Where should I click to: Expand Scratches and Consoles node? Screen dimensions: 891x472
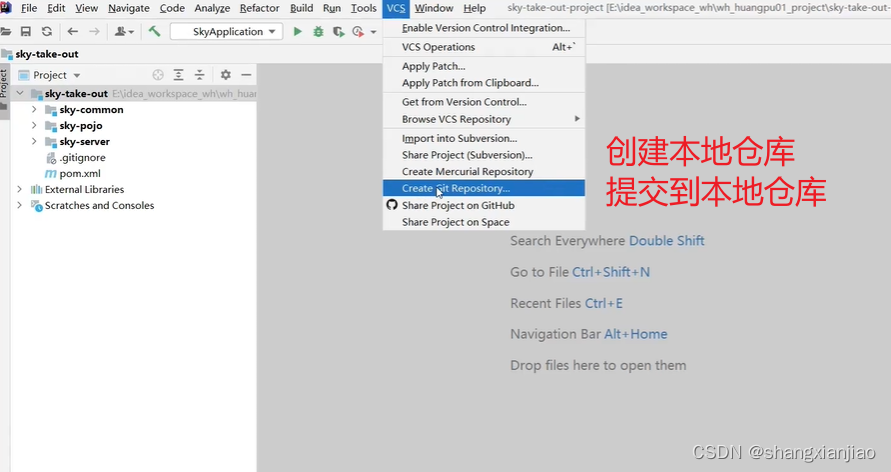point(19,204)
